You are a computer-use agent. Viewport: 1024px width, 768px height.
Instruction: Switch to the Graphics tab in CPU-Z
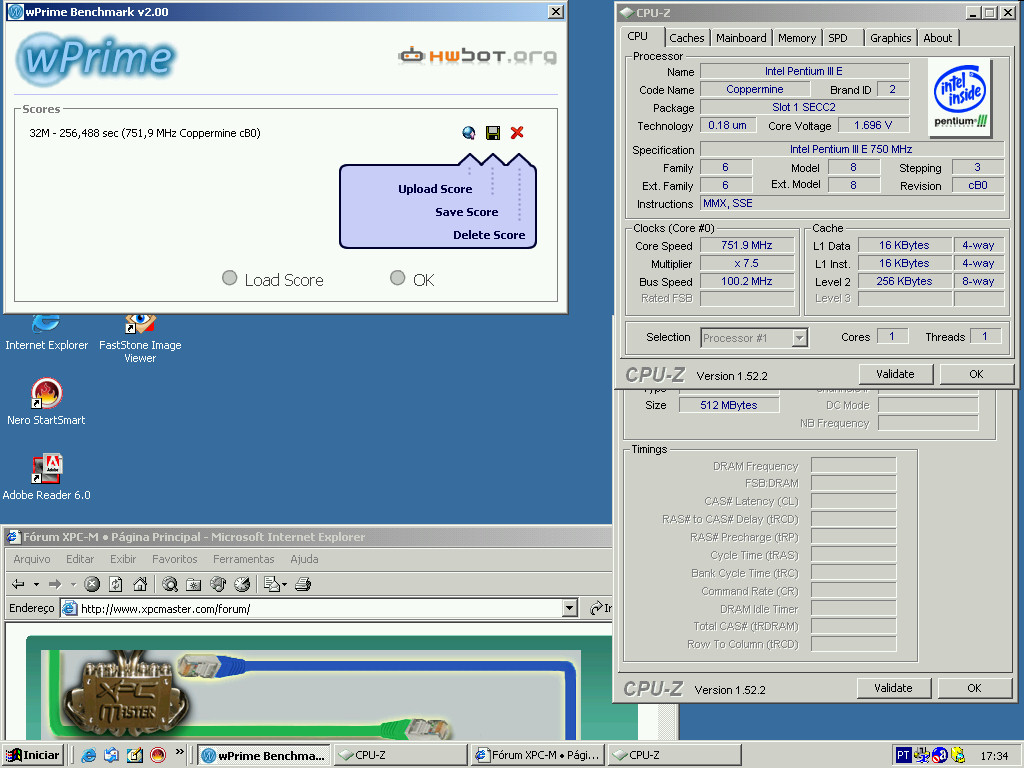[890, 38]
